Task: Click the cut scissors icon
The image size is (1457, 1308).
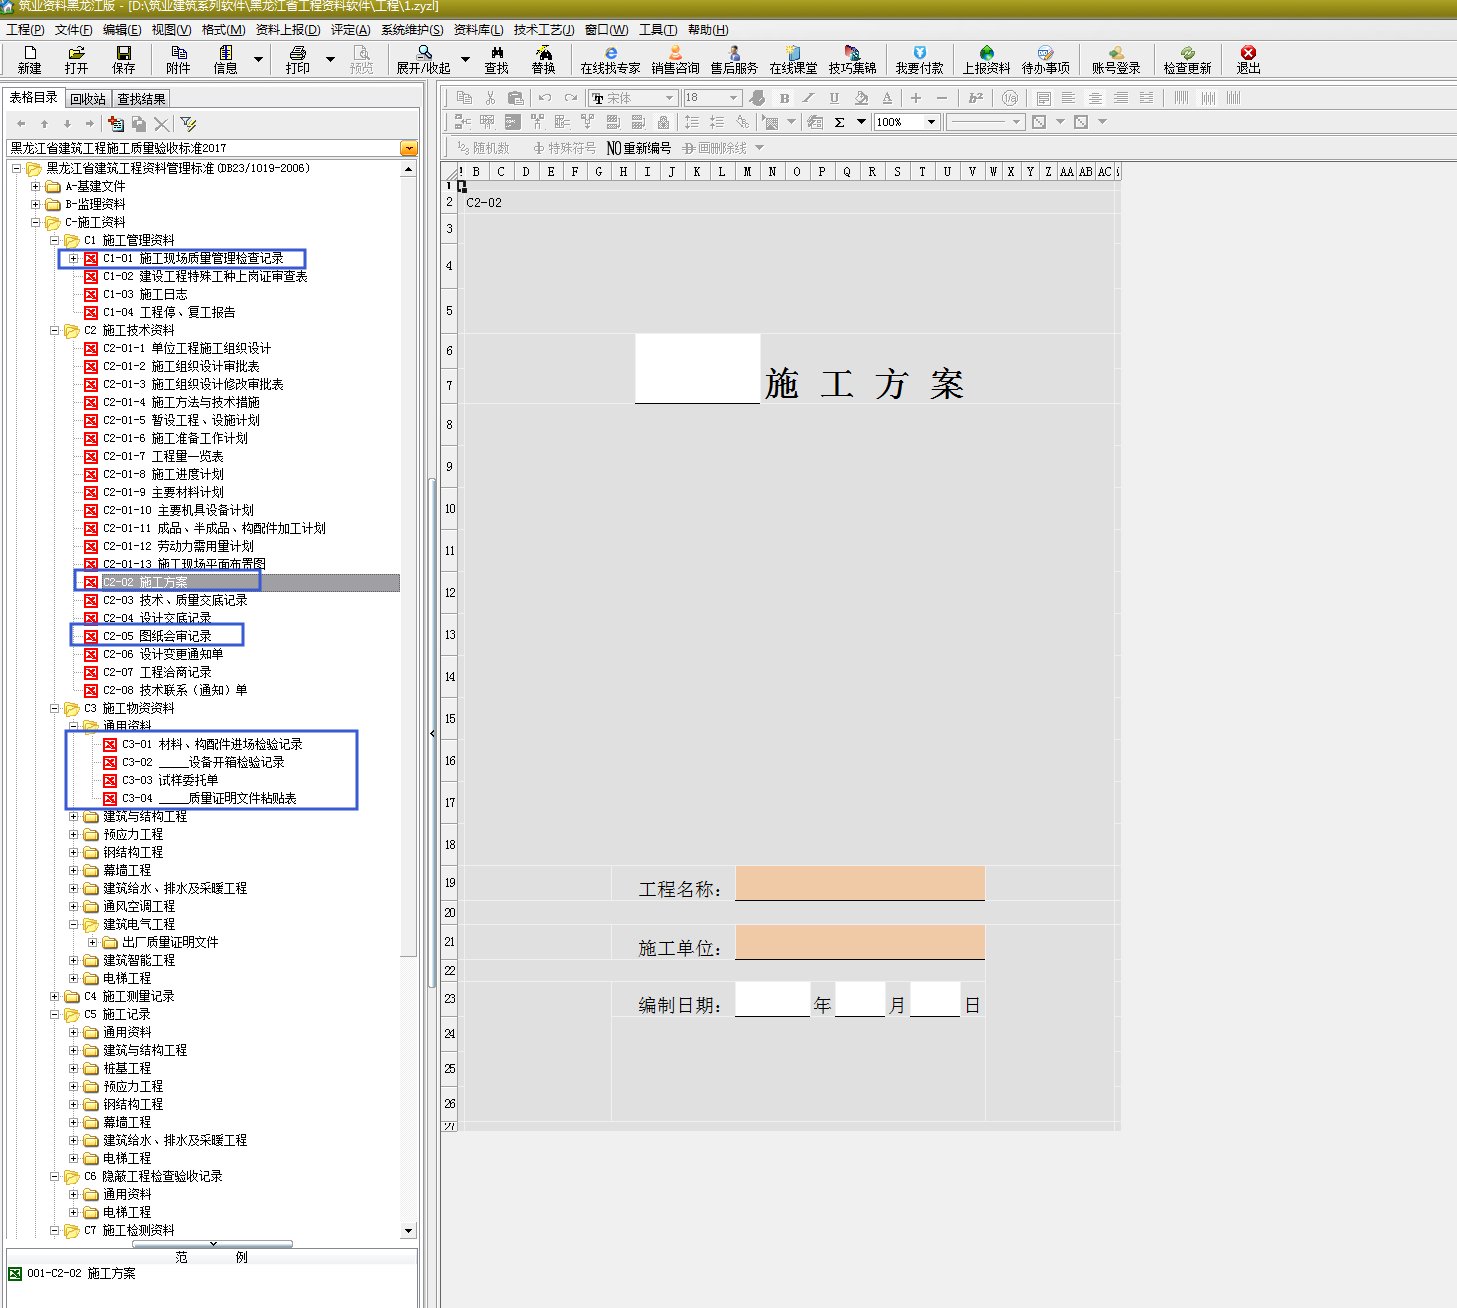Action: [490, 98]
